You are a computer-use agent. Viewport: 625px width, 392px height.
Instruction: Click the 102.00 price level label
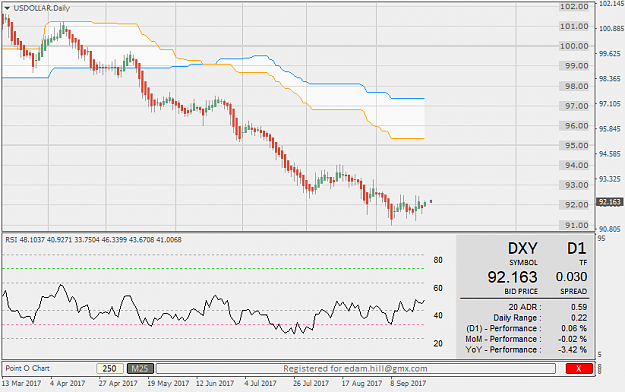pyautogui.click(x=574, y=6)
